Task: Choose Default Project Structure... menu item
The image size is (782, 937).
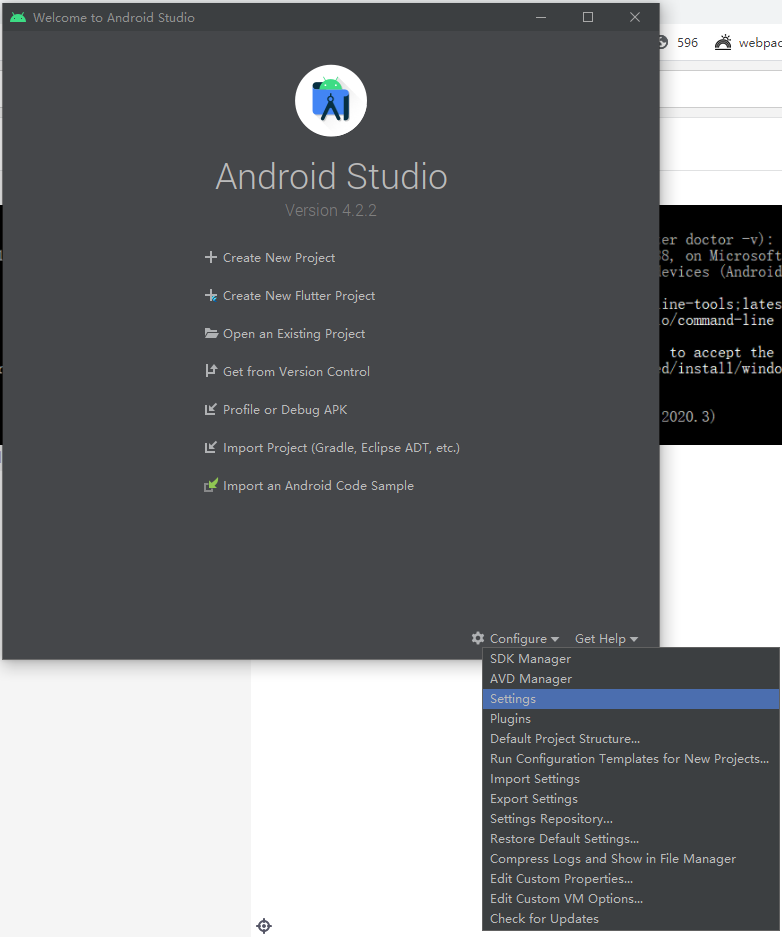Action: click(x=631, y=739)
